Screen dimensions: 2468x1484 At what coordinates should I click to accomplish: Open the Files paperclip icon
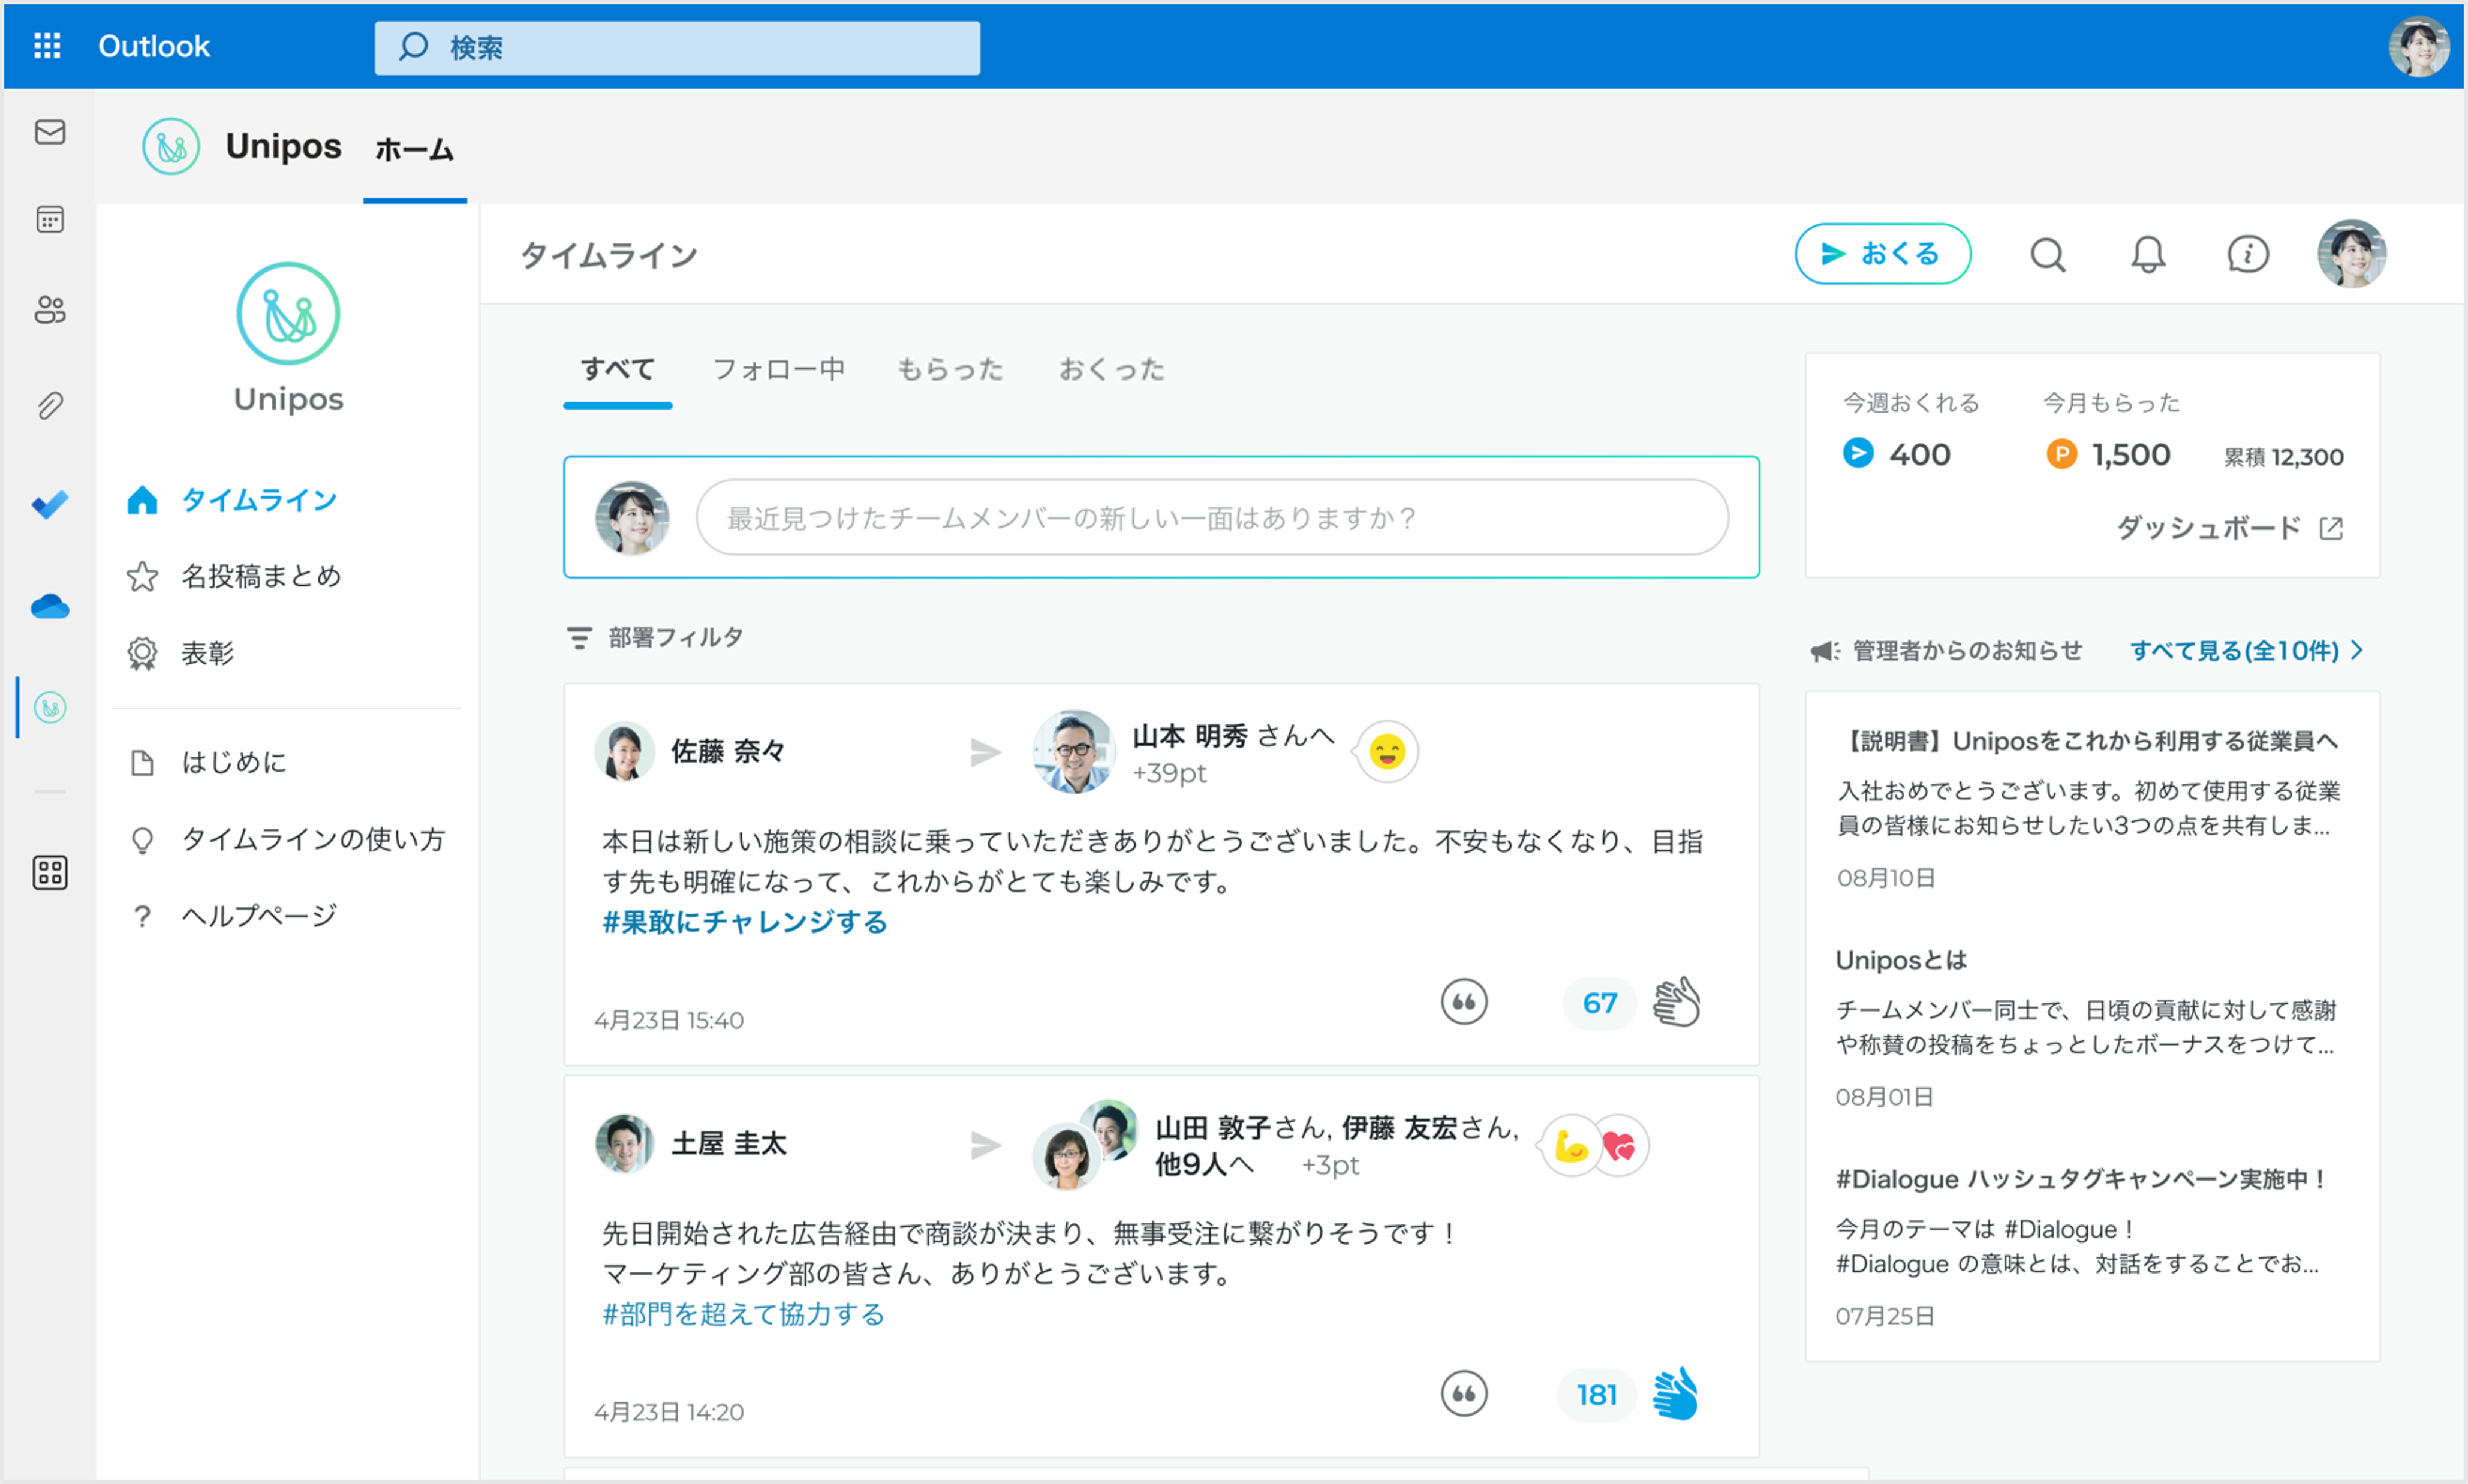pos(50,405)
